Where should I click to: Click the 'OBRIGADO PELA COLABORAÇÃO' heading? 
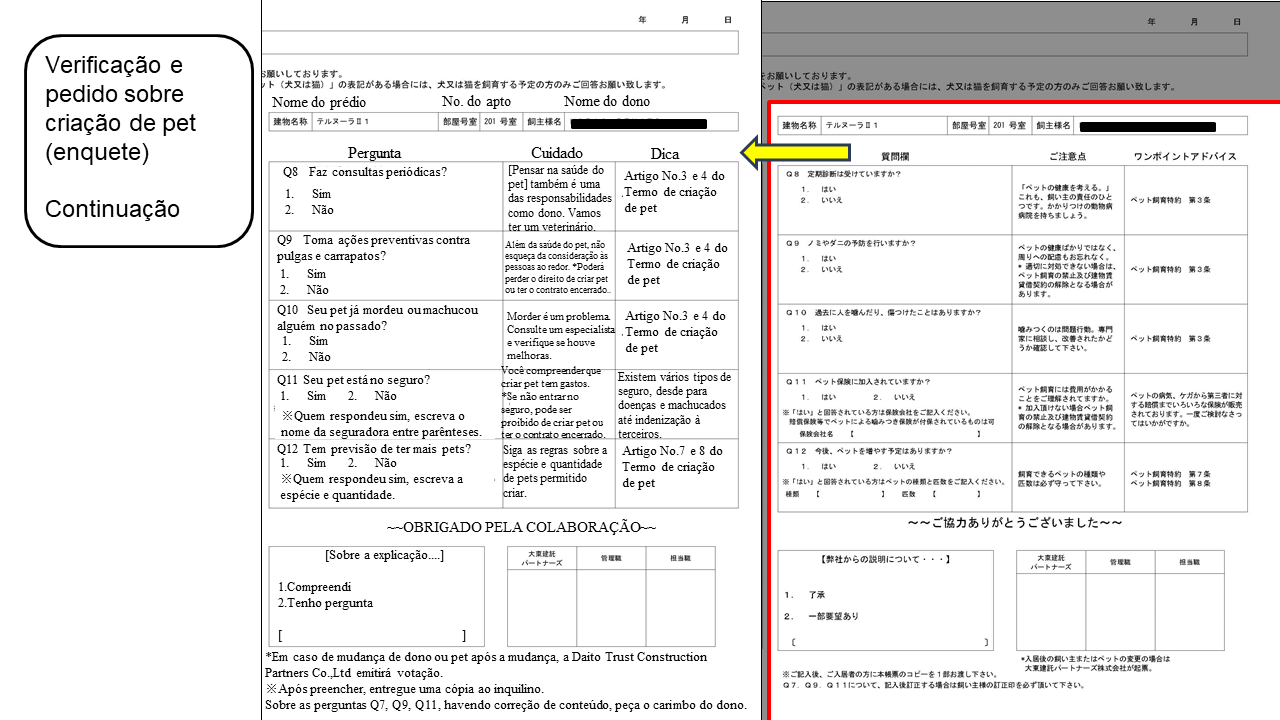521,526
